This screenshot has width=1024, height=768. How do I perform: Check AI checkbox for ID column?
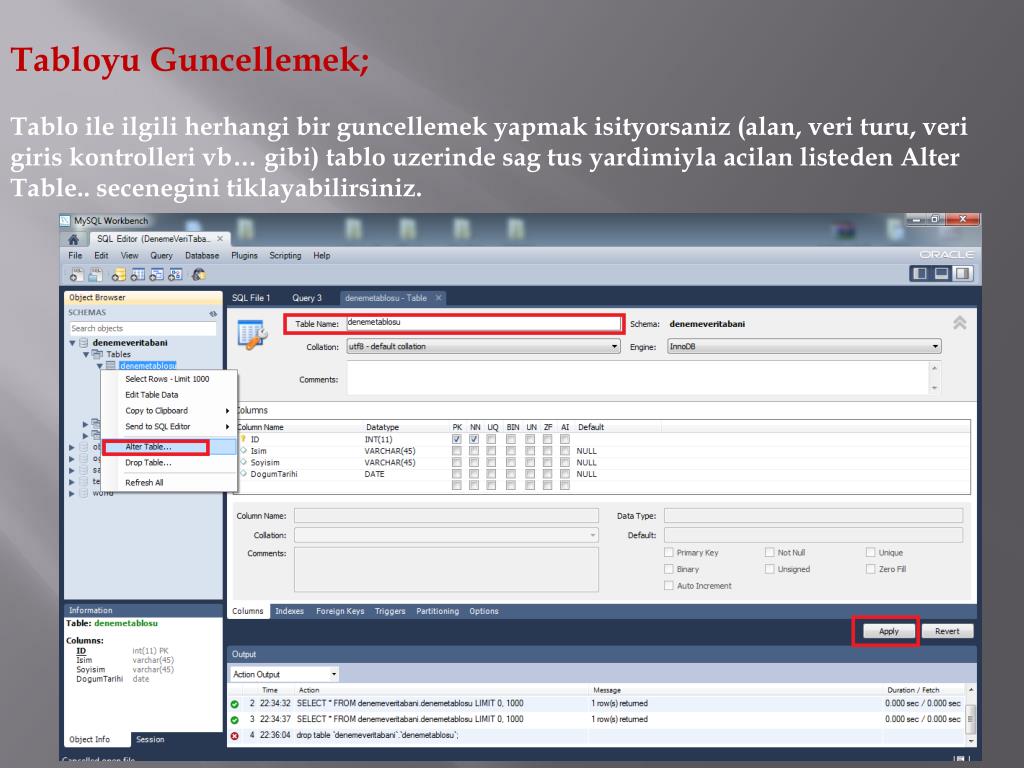click(x=565, y=440)
